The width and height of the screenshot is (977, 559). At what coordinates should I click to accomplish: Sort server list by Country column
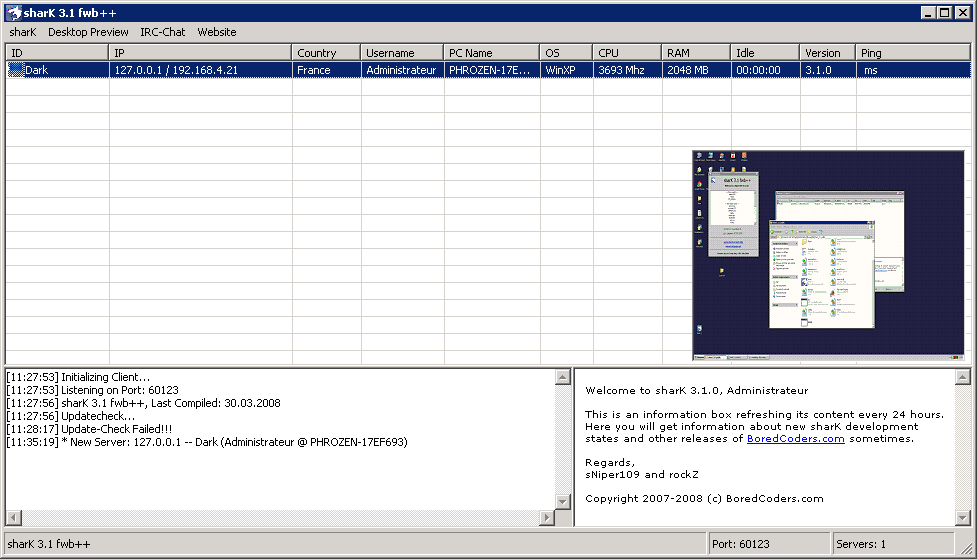point(326,53)
